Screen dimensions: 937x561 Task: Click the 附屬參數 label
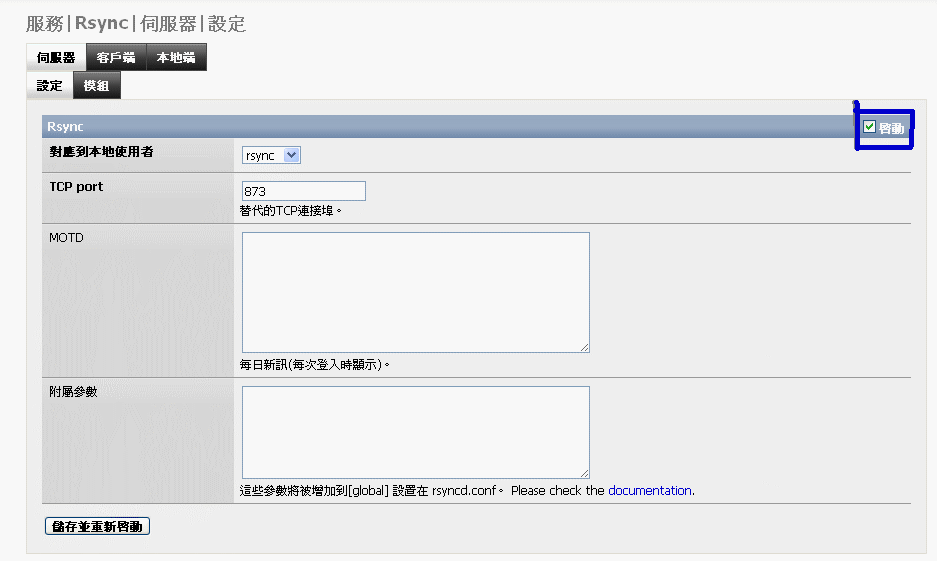[73, 391]
